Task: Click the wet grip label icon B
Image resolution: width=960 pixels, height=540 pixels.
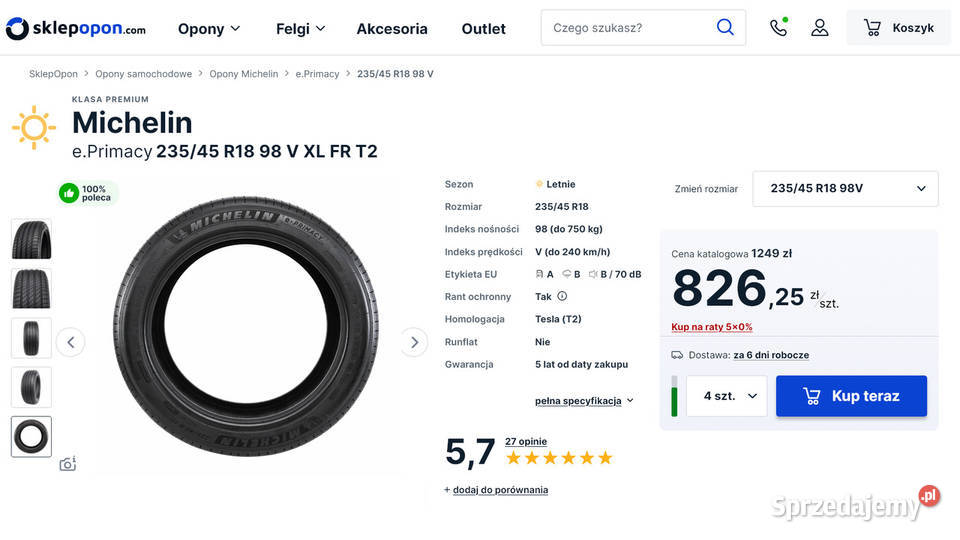Action: (566, 274)
